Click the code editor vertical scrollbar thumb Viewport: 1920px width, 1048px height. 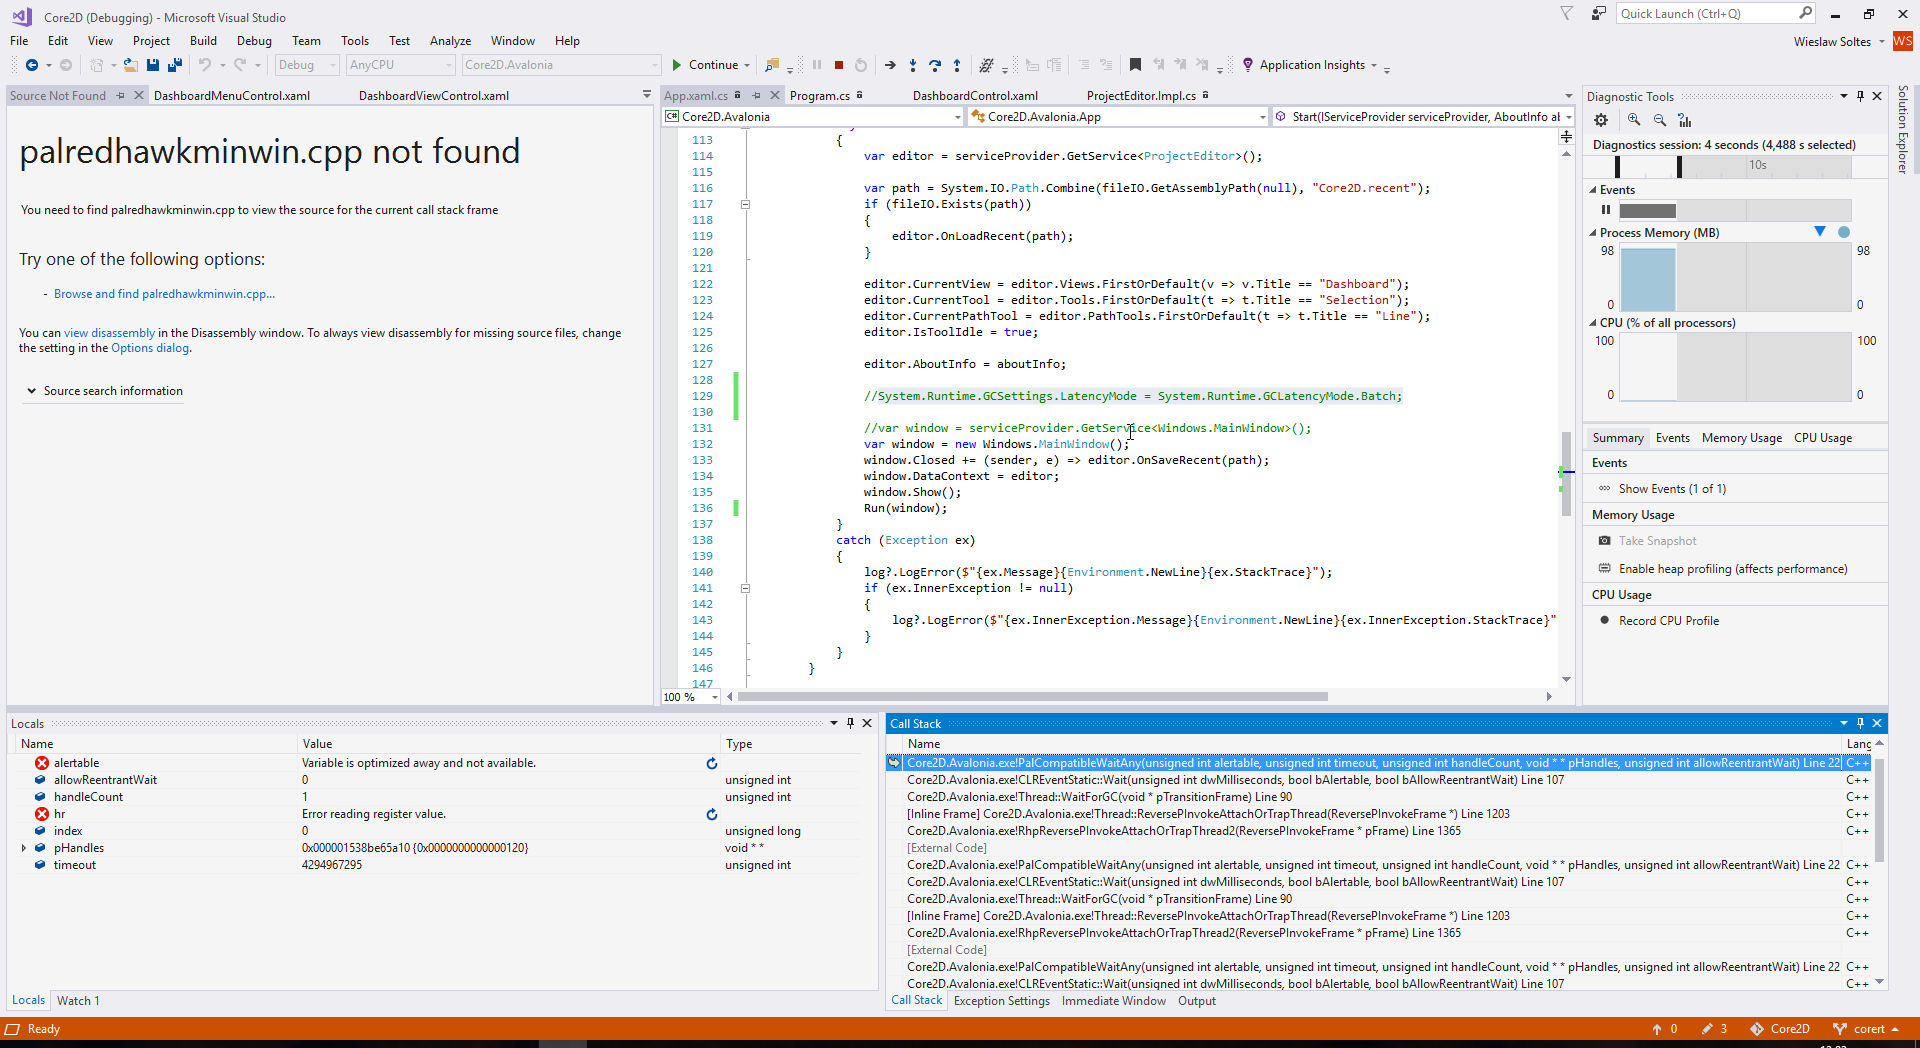pyautogui.click(x=1566, y=473)
